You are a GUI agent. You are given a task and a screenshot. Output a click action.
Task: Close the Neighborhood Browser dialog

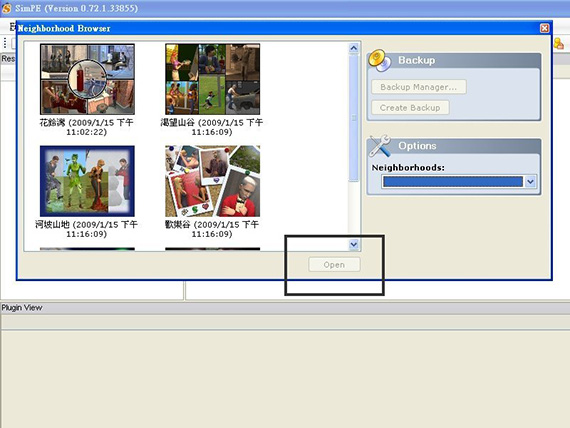(x=544, y=28)
